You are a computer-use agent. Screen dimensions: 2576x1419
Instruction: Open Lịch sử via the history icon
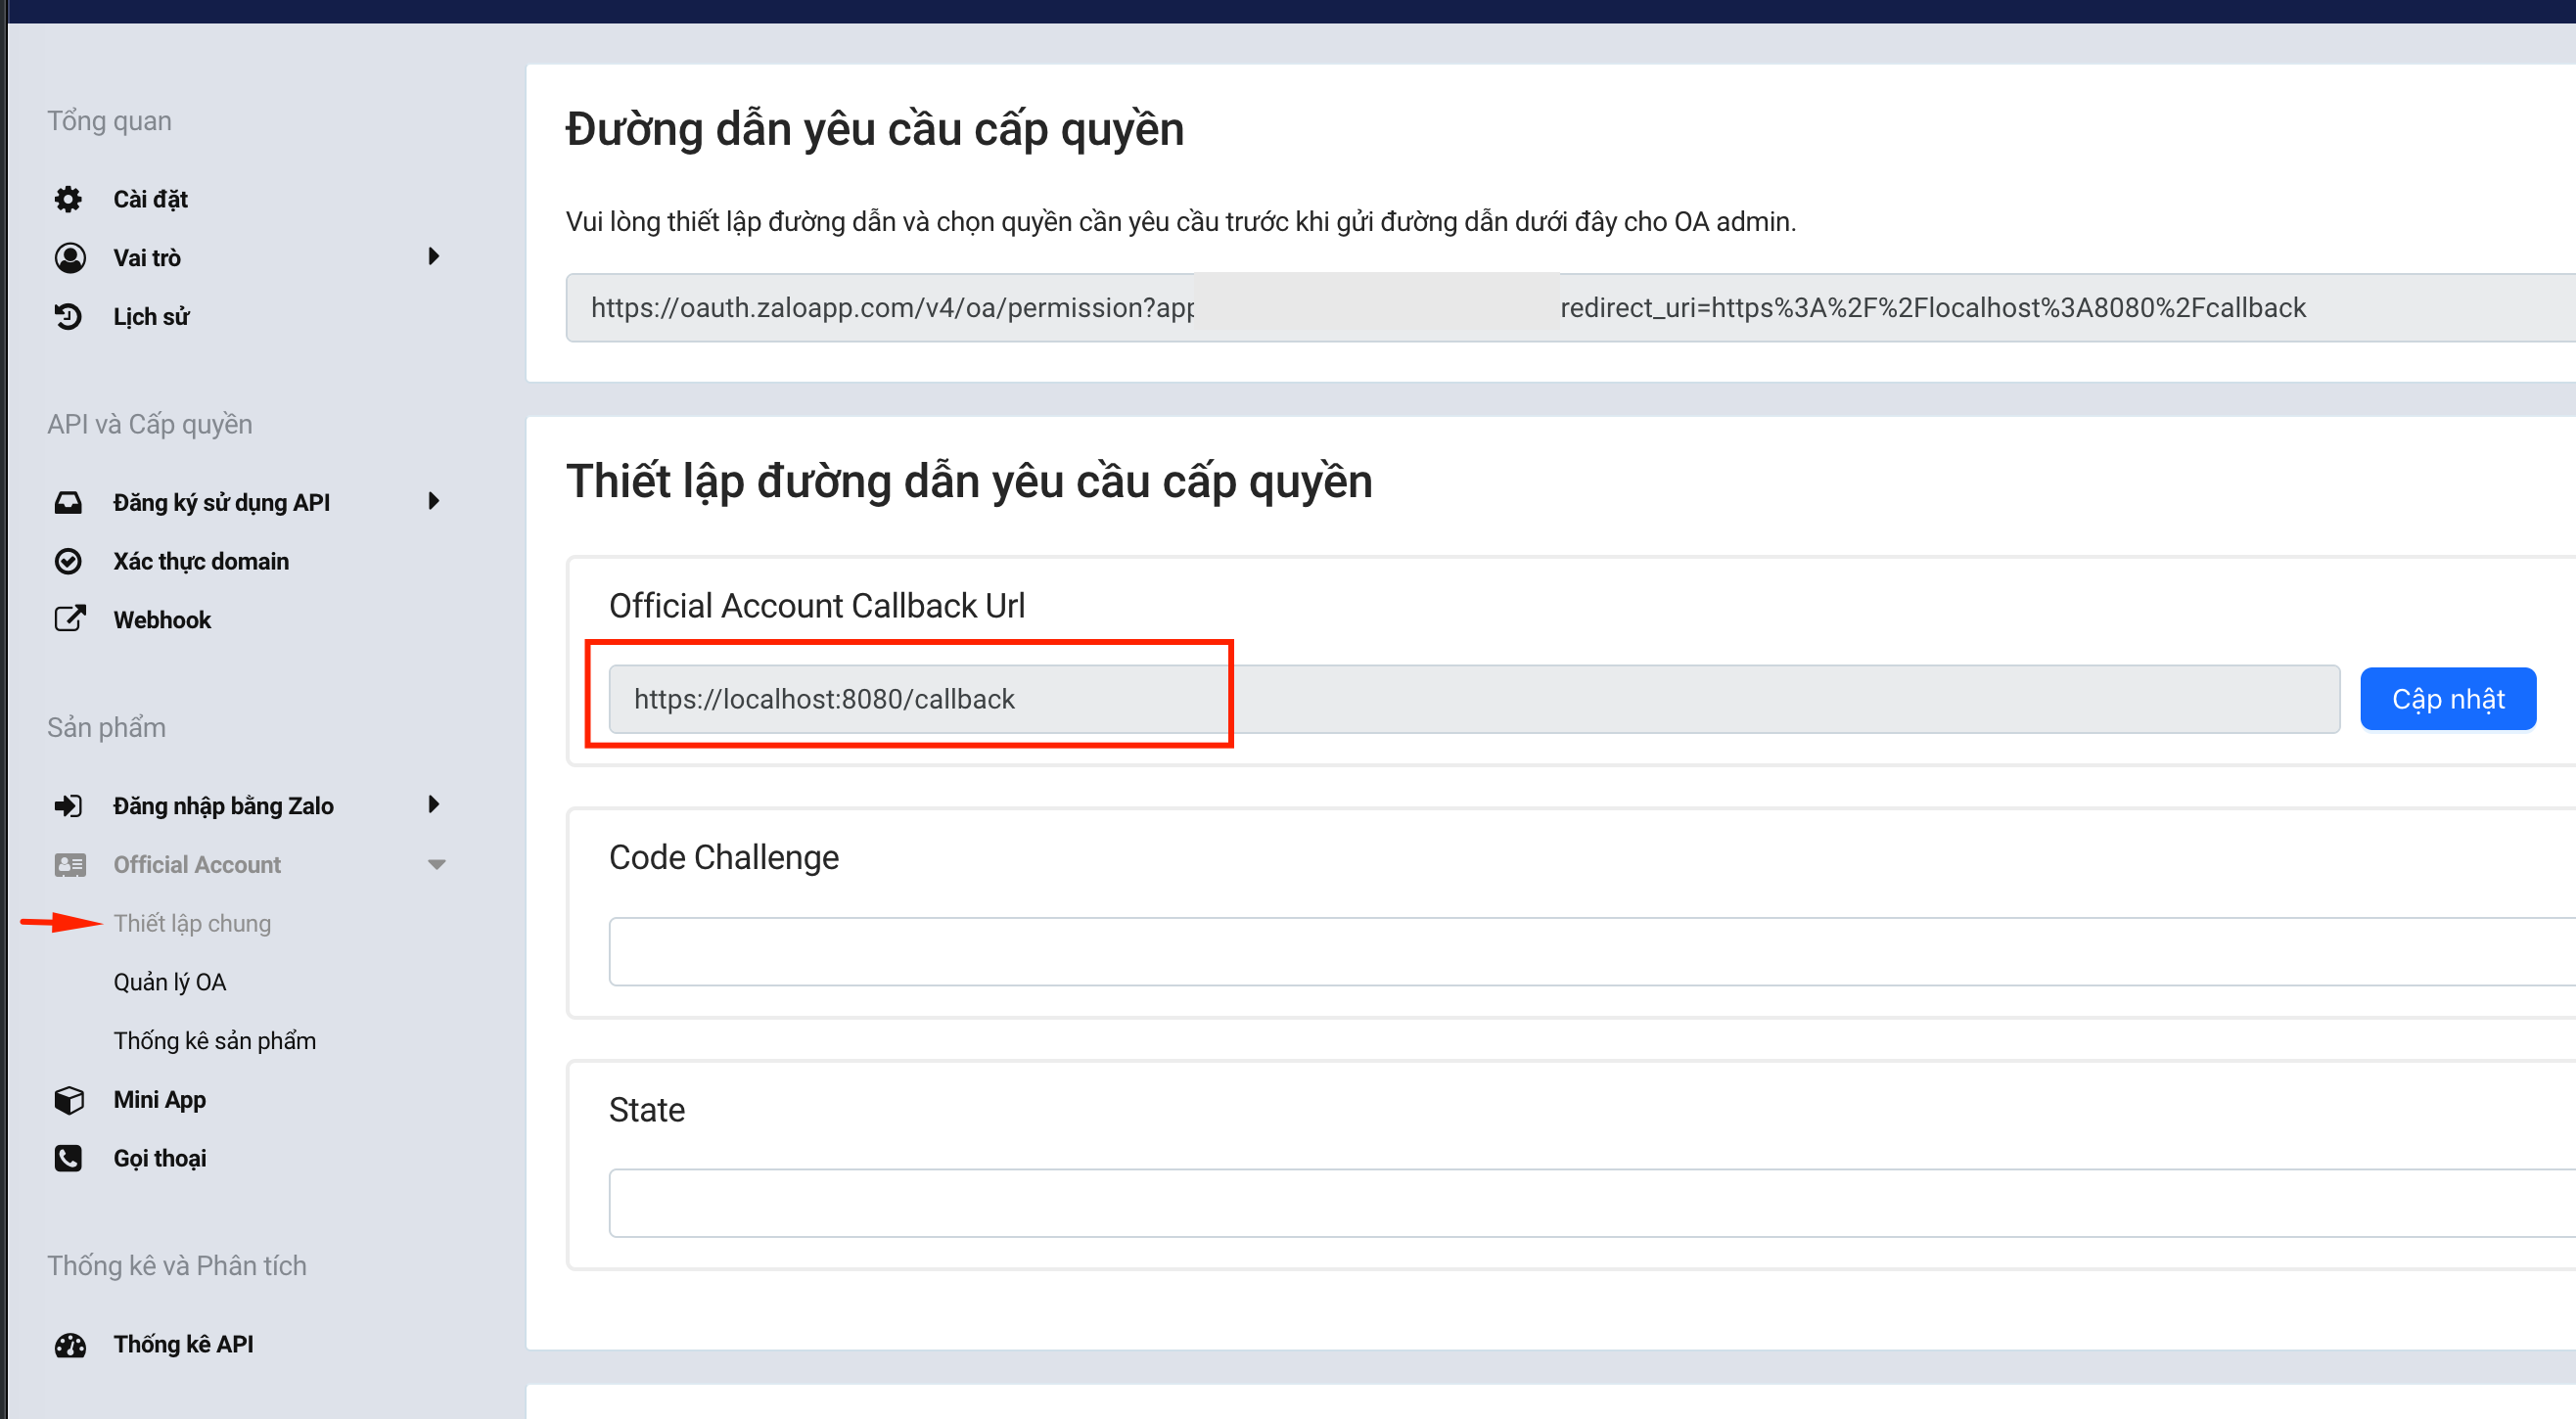68,316
